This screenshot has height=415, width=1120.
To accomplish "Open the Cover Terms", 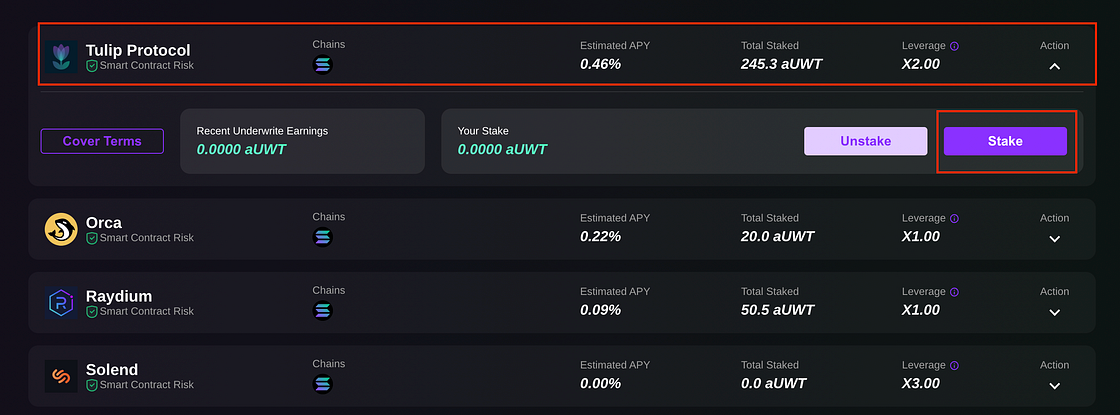I will 102,141.
